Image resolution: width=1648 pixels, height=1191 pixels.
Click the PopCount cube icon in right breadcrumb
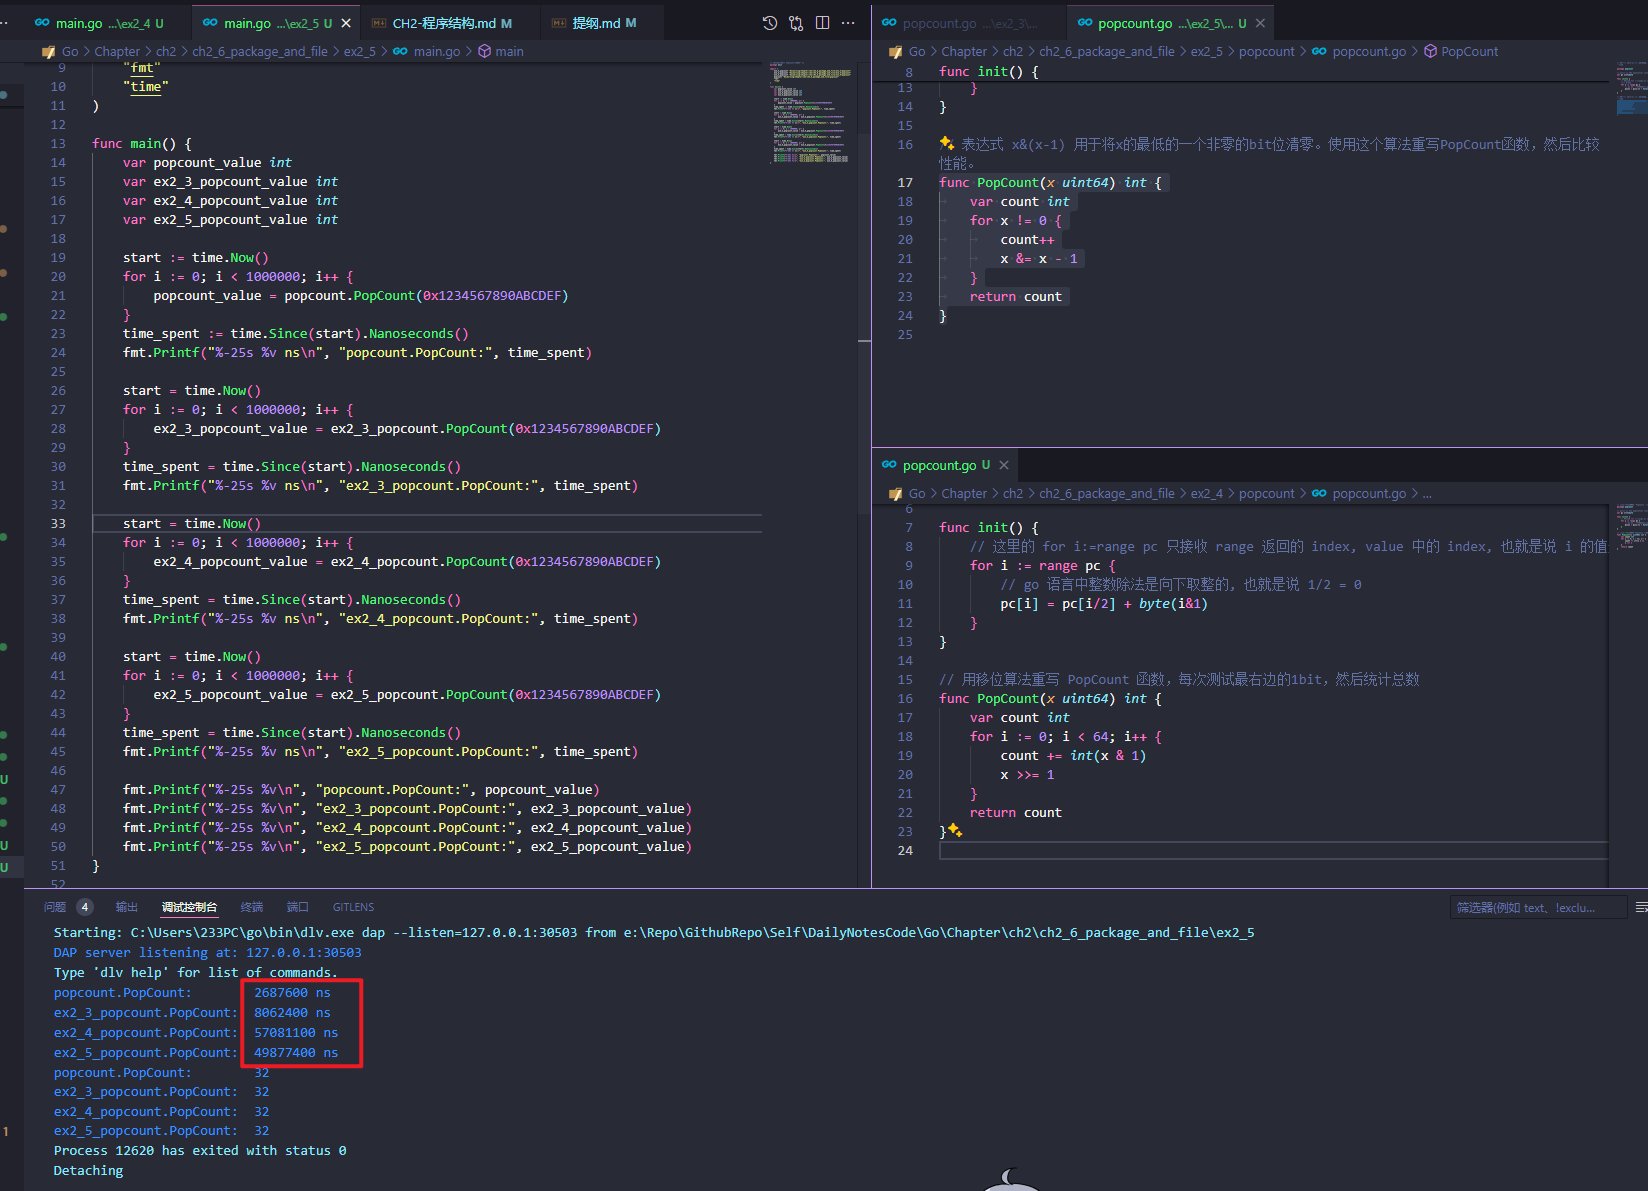coord(1430,51)
